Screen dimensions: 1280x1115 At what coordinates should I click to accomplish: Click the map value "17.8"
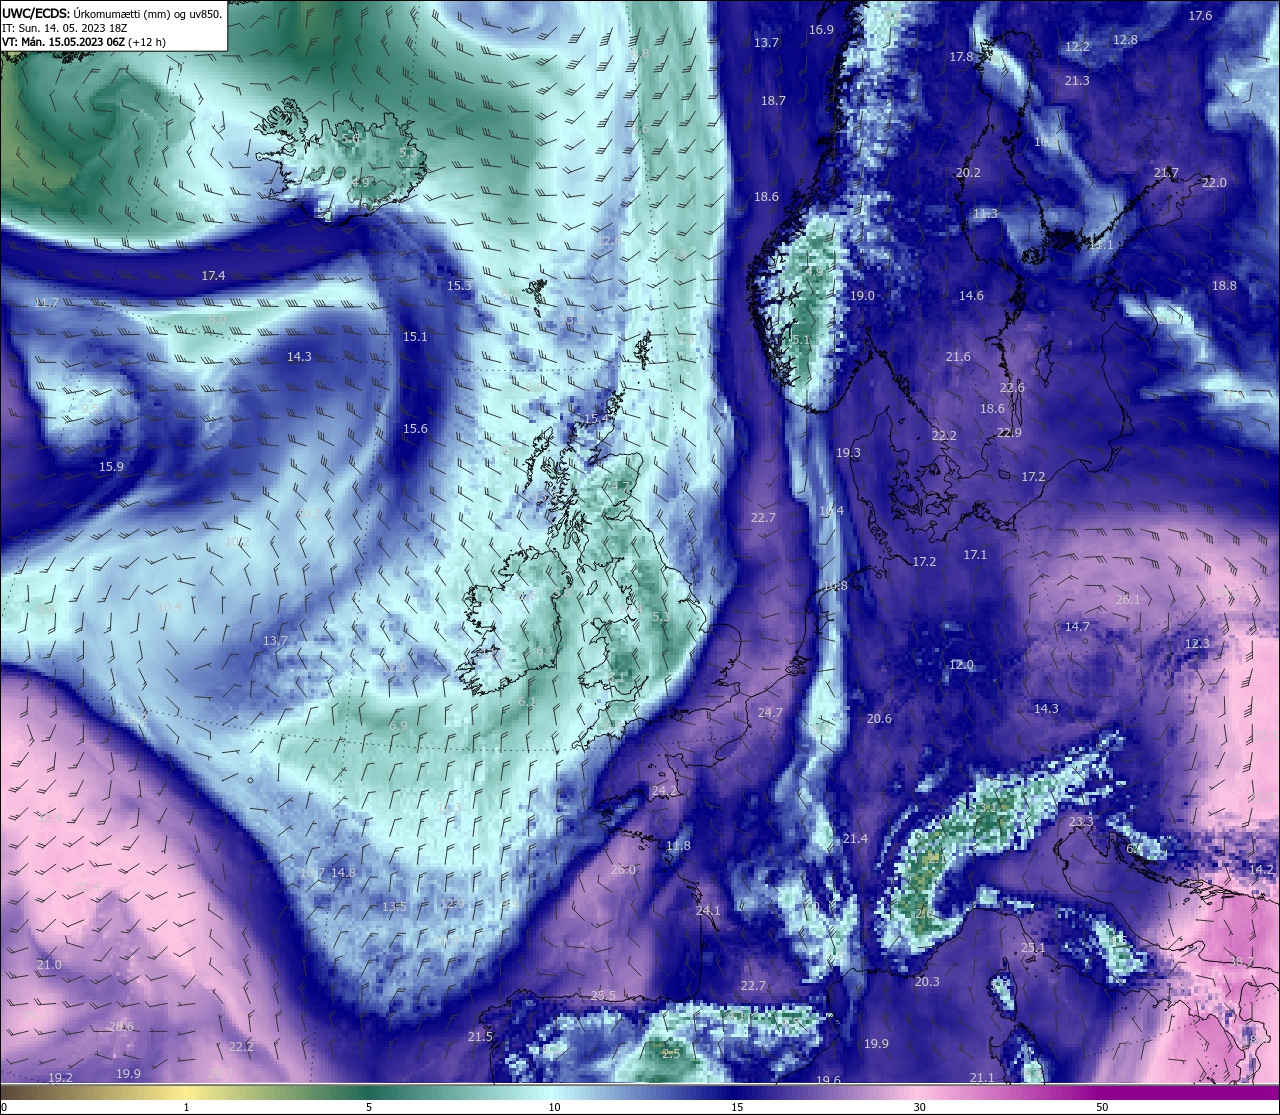pyautogui.click(x=961, y=56)
